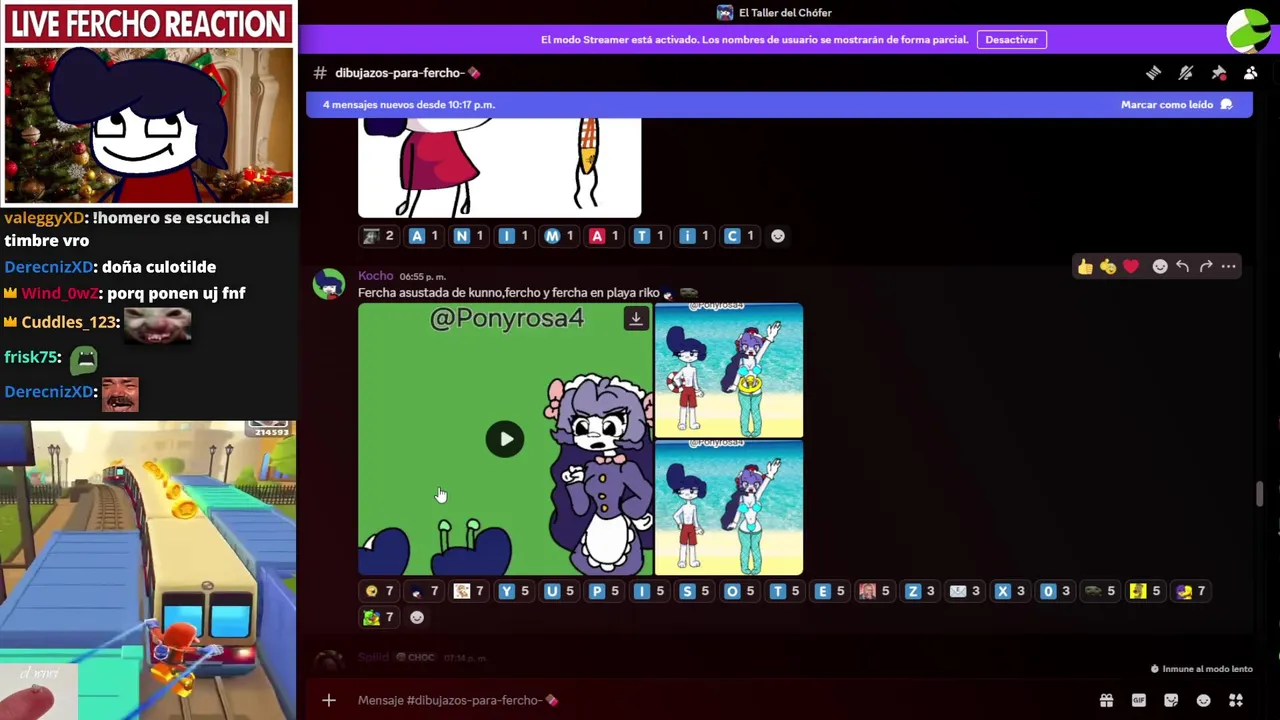1280x720 pixels.
Task: Click the chat scrollbar thumb
Action: (x=1259, y=495)
